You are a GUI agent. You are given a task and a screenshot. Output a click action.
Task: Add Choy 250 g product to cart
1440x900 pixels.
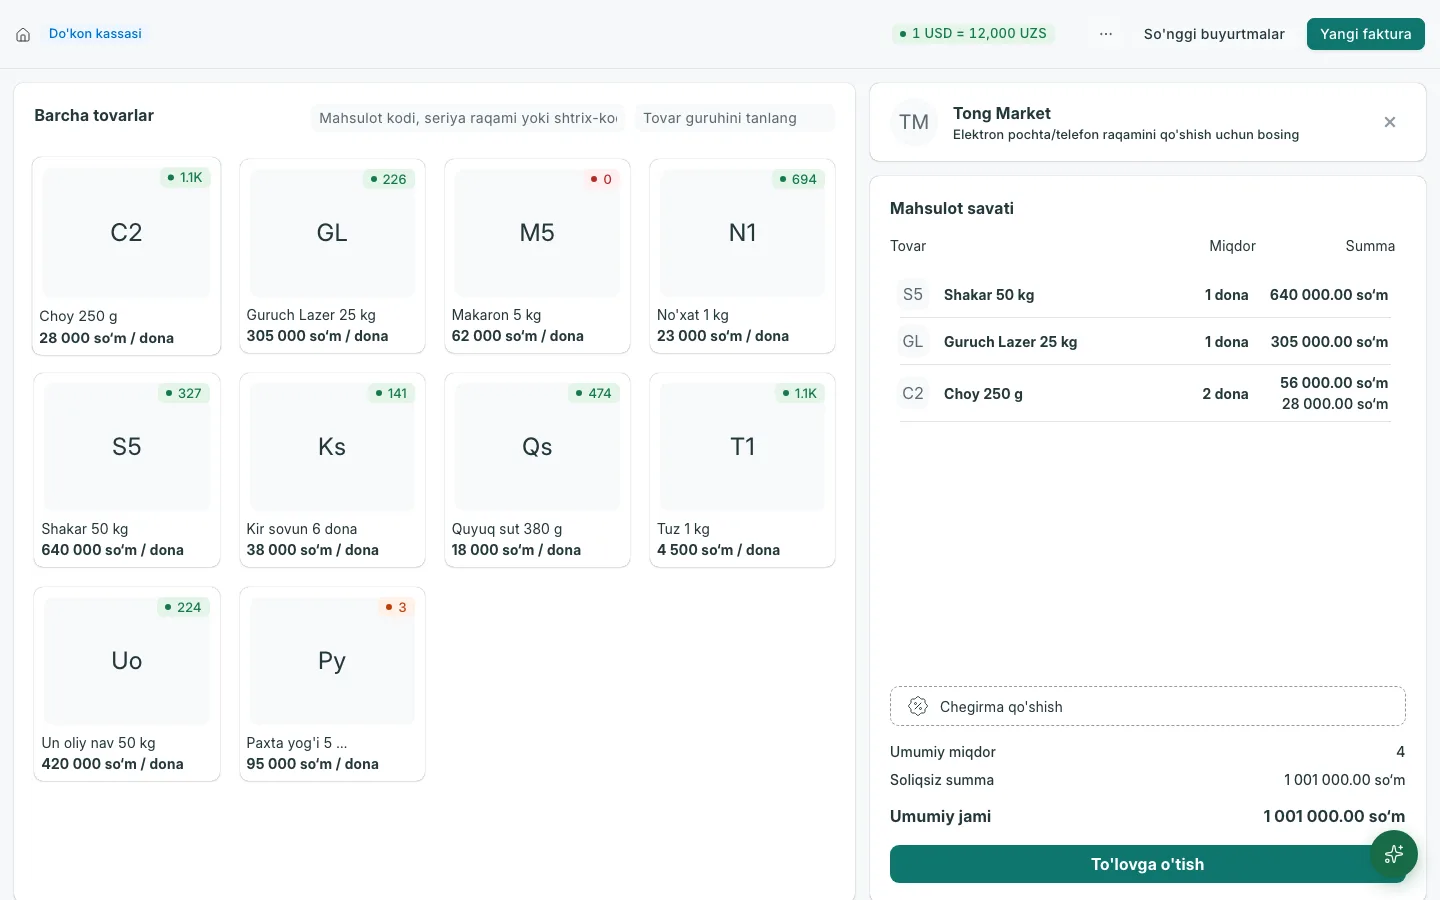click(127, 256)
